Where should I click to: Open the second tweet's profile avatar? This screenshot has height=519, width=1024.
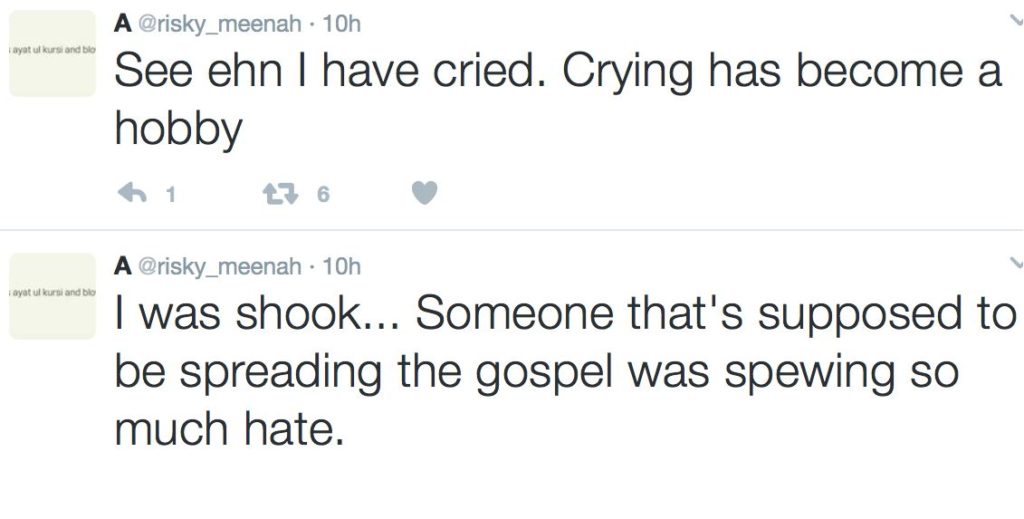[52, 296]
